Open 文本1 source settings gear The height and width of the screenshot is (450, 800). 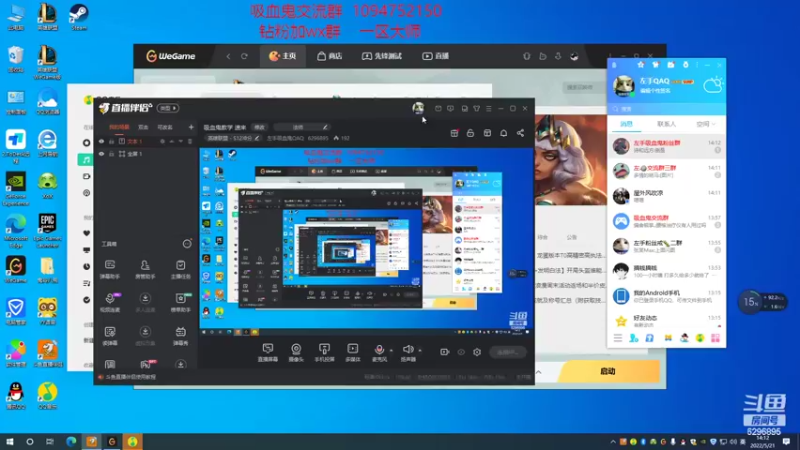click(x=162, y=141)
